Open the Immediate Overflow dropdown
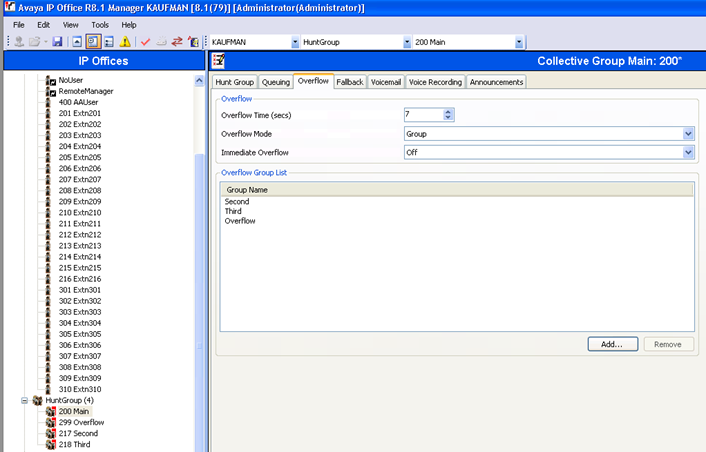The height and width of the screenshot is (452, 706). click(688, 153)
